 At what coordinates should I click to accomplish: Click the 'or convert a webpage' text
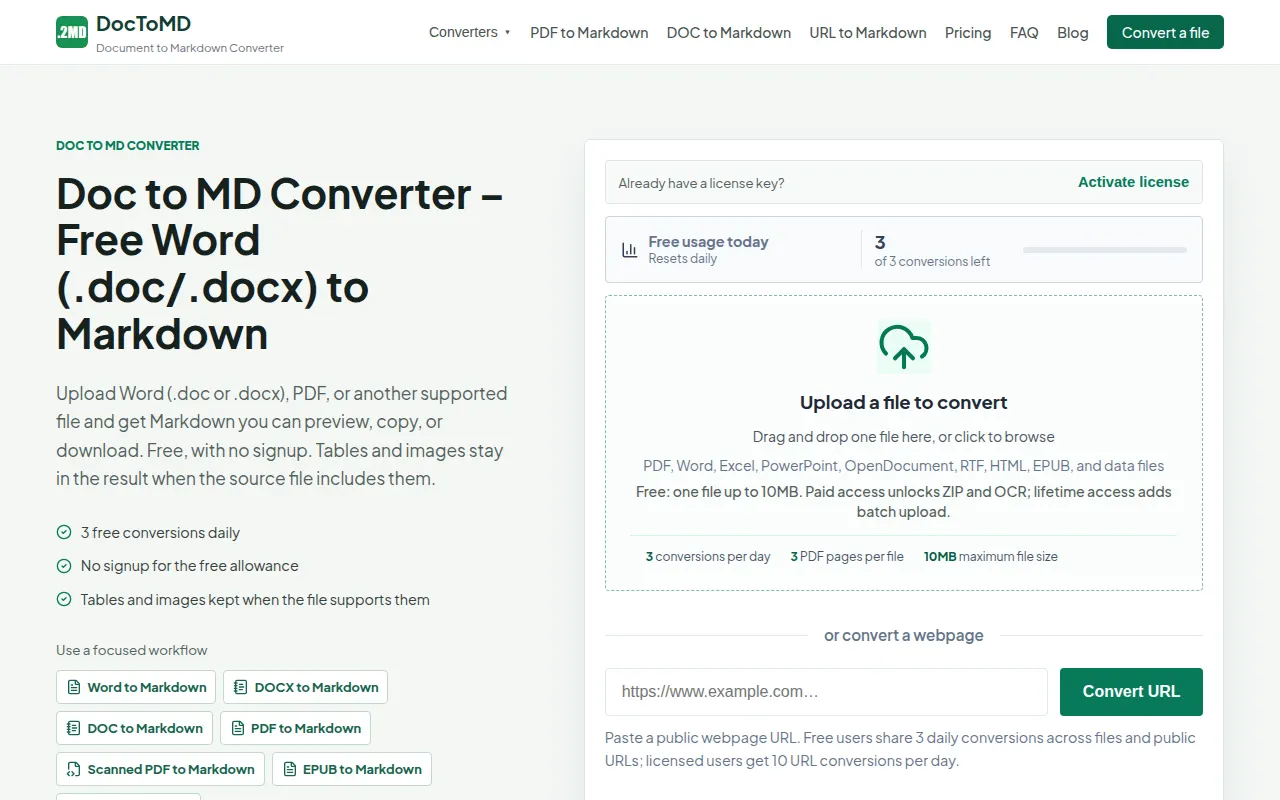pos(904,636)
